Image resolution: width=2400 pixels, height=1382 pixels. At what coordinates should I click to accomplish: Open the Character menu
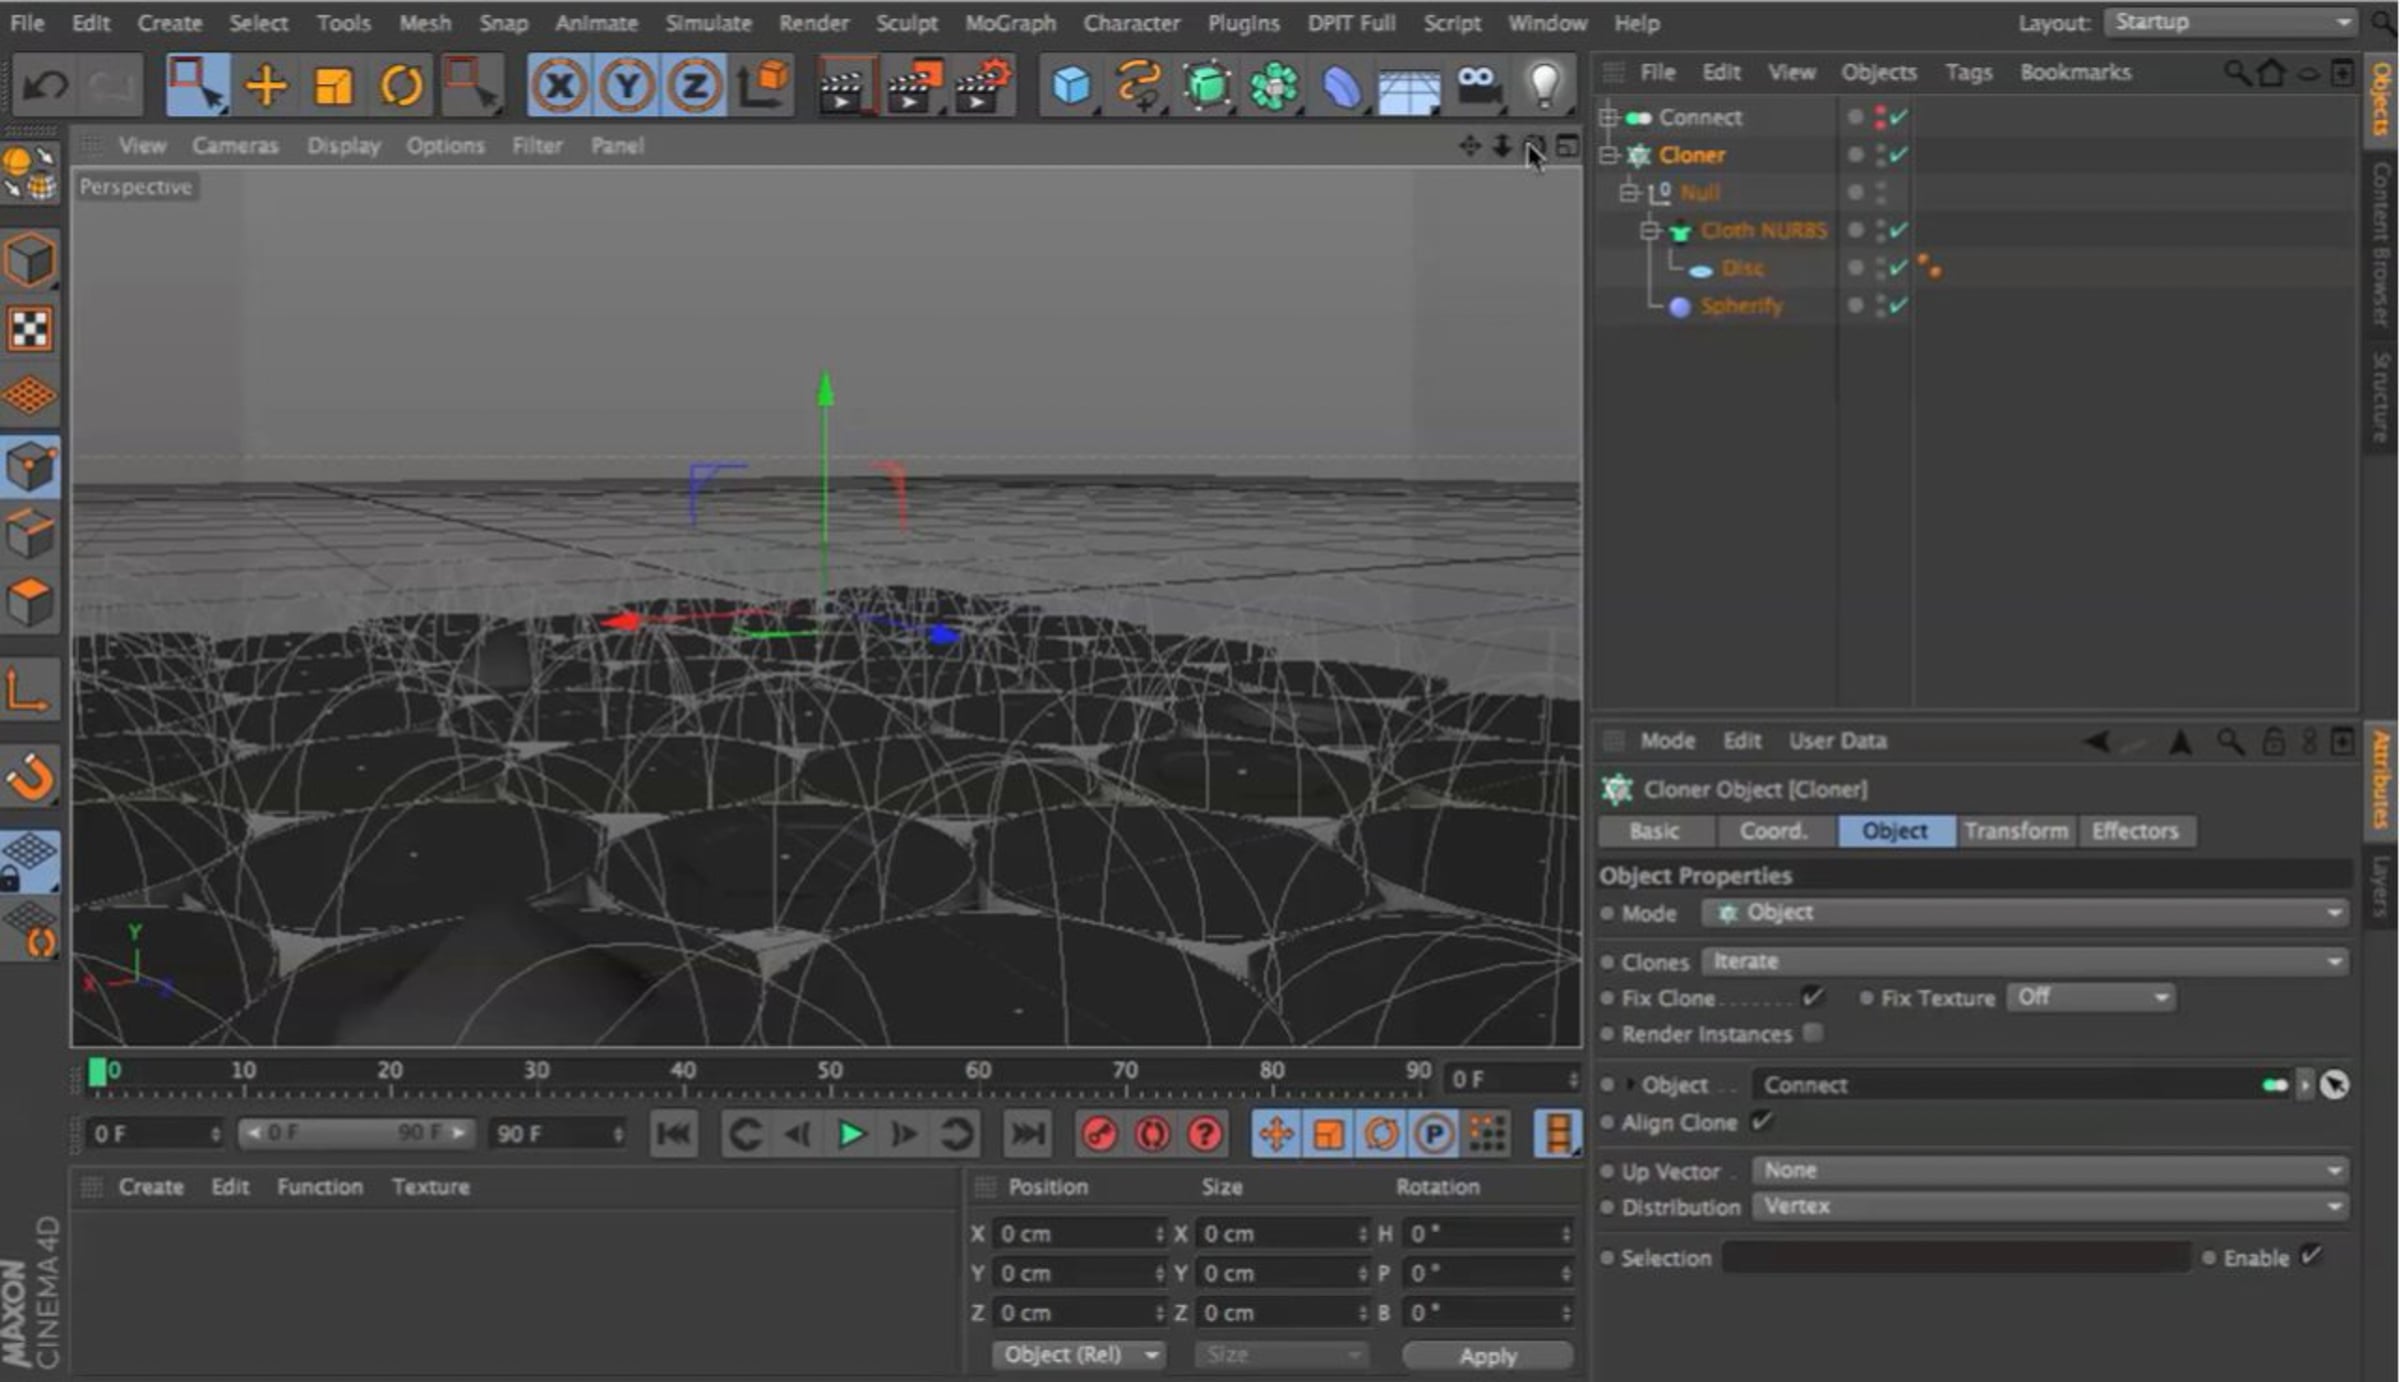coord(1131,22)
